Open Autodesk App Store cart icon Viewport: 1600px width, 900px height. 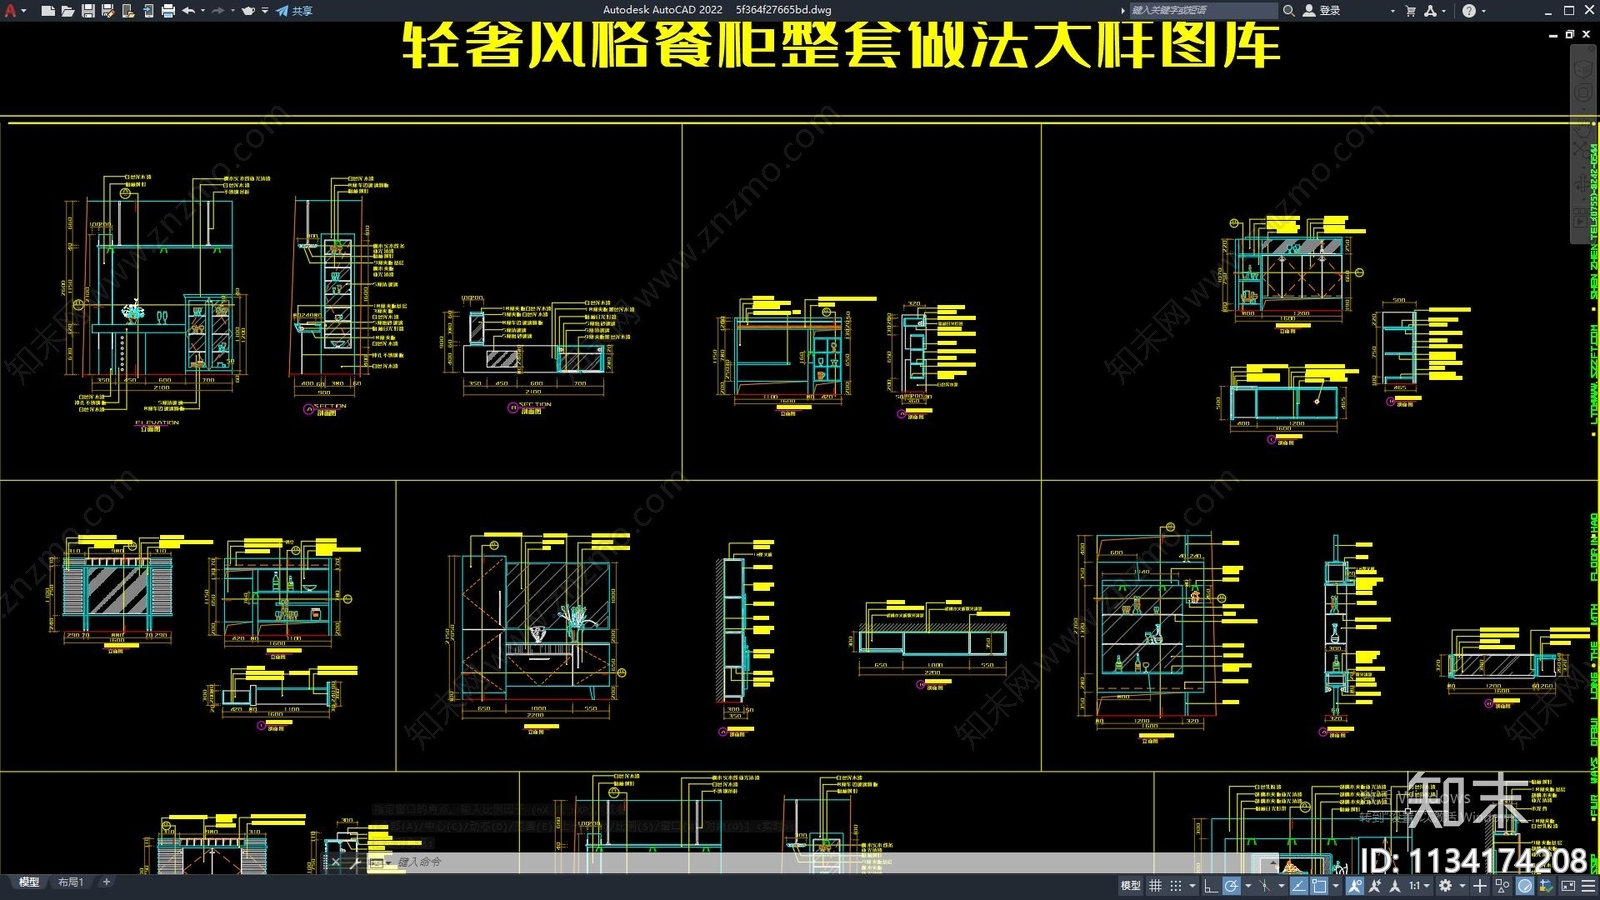click(1410, 10)
